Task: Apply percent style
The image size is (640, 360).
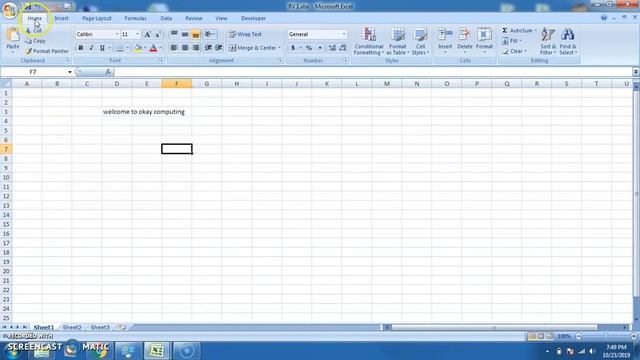Action: coord(309,48)
